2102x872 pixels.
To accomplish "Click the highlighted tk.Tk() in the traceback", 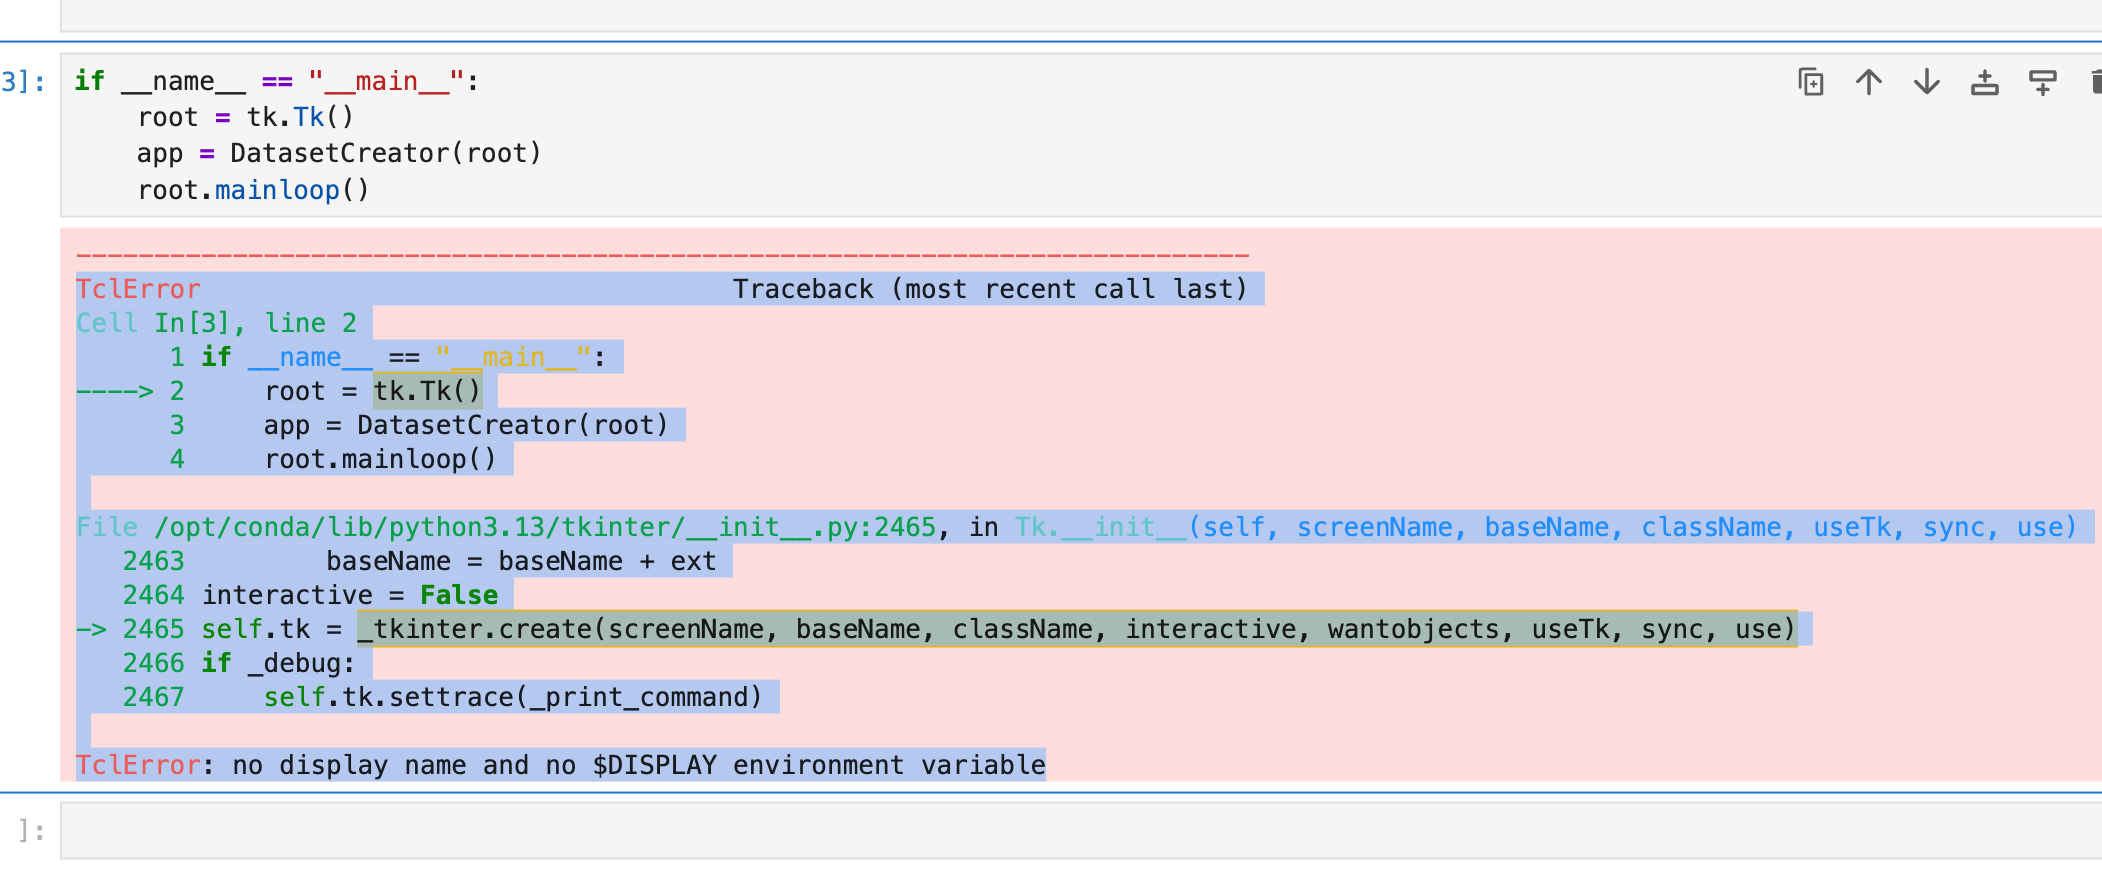I will point(427,391).
